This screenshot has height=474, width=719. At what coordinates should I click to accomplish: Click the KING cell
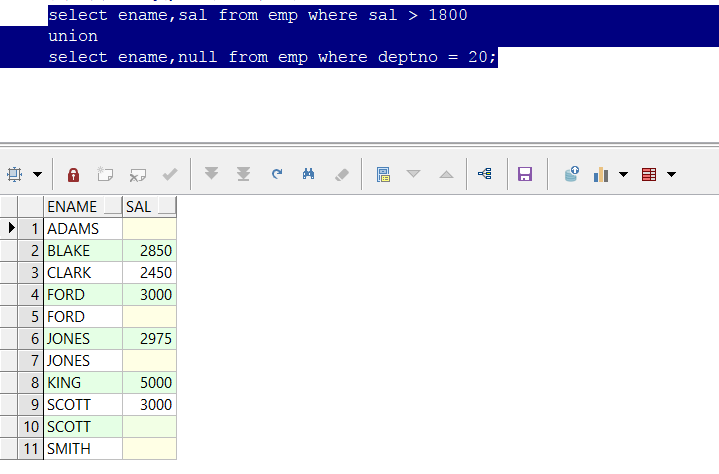click(x=83, y=382)
